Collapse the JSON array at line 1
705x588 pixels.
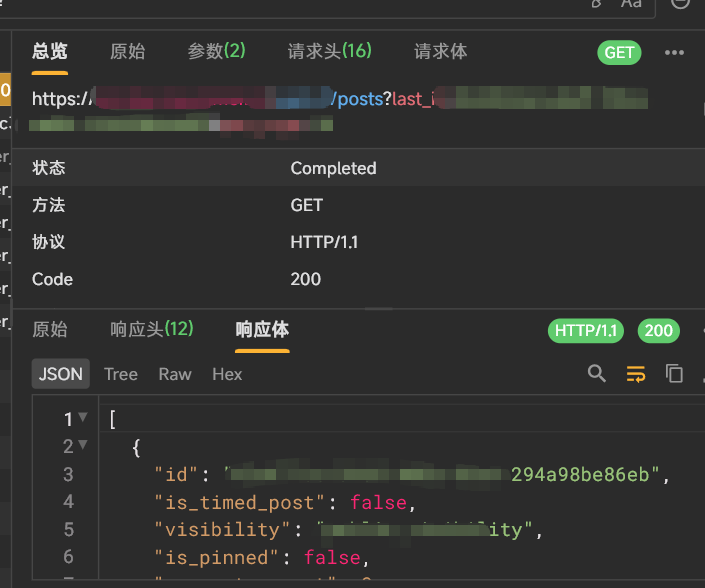pos(83,418)
